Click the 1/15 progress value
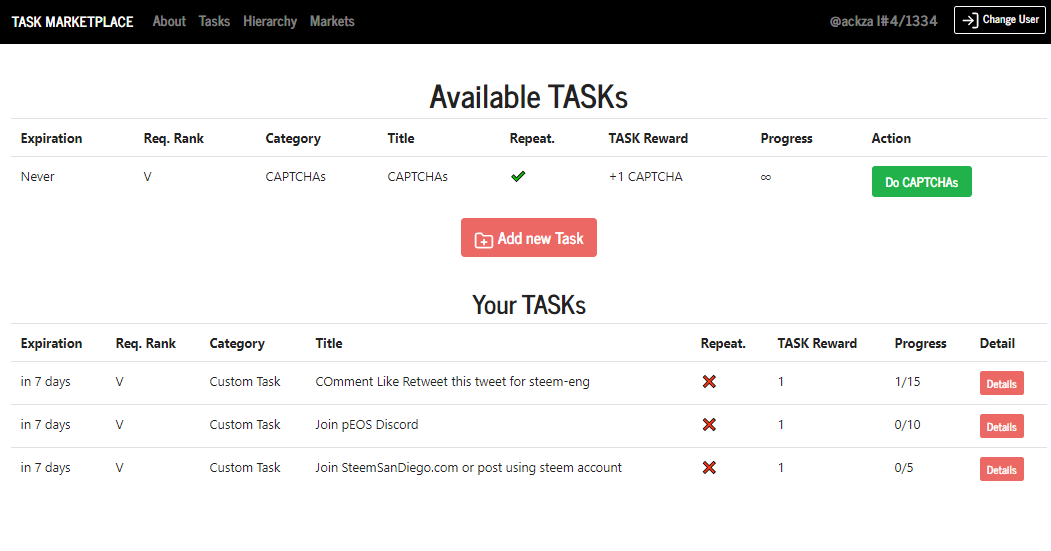The width and height of the screenshot is (1051, 551). [x=907, y=381]
